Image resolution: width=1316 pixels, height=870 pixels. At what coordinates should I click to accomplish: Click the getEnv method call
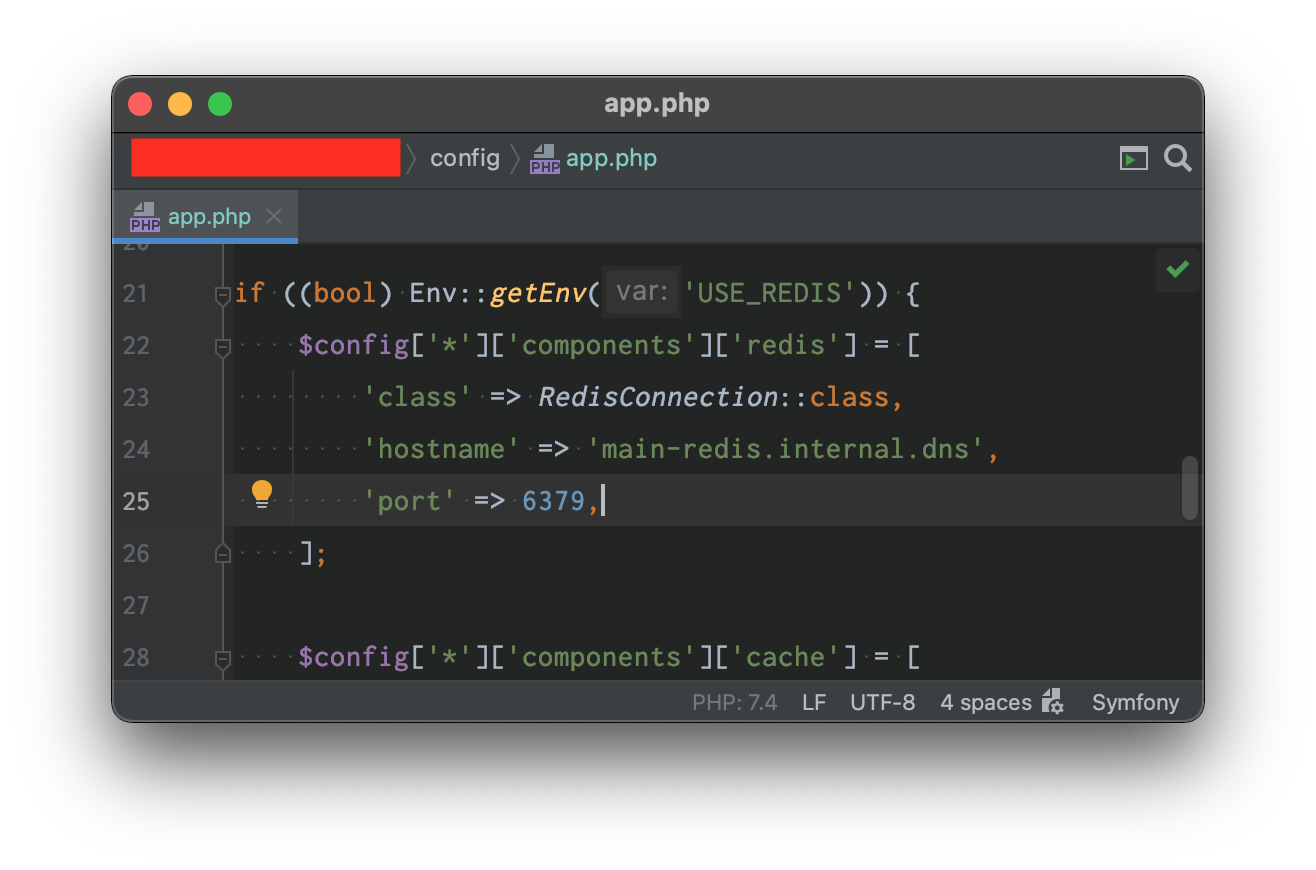(538, 293)
